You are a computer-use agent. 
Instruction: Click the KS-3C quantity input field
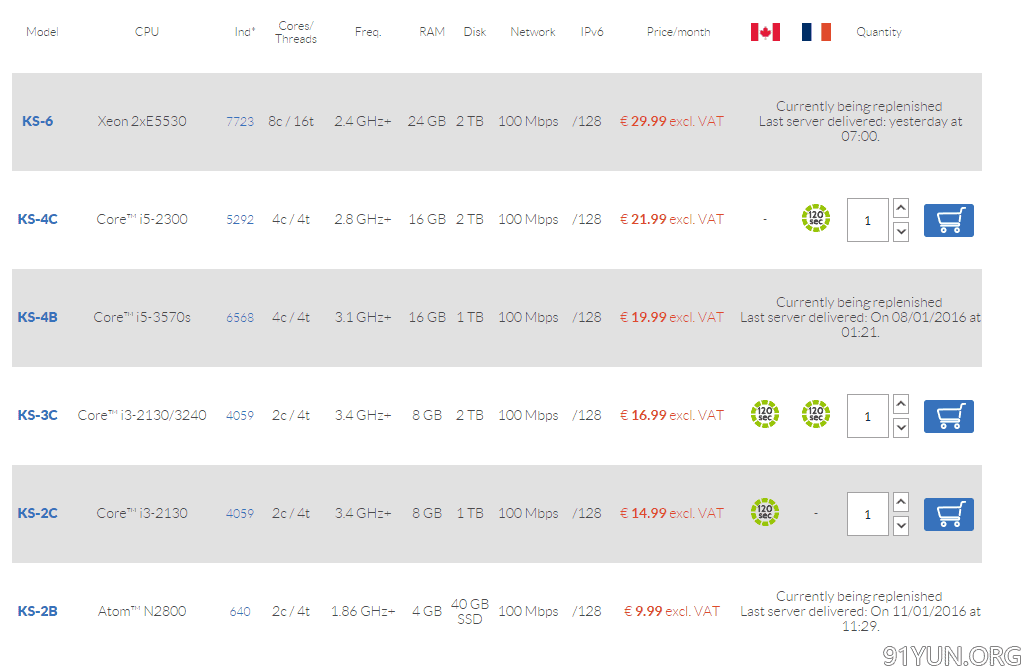[868, 416]
